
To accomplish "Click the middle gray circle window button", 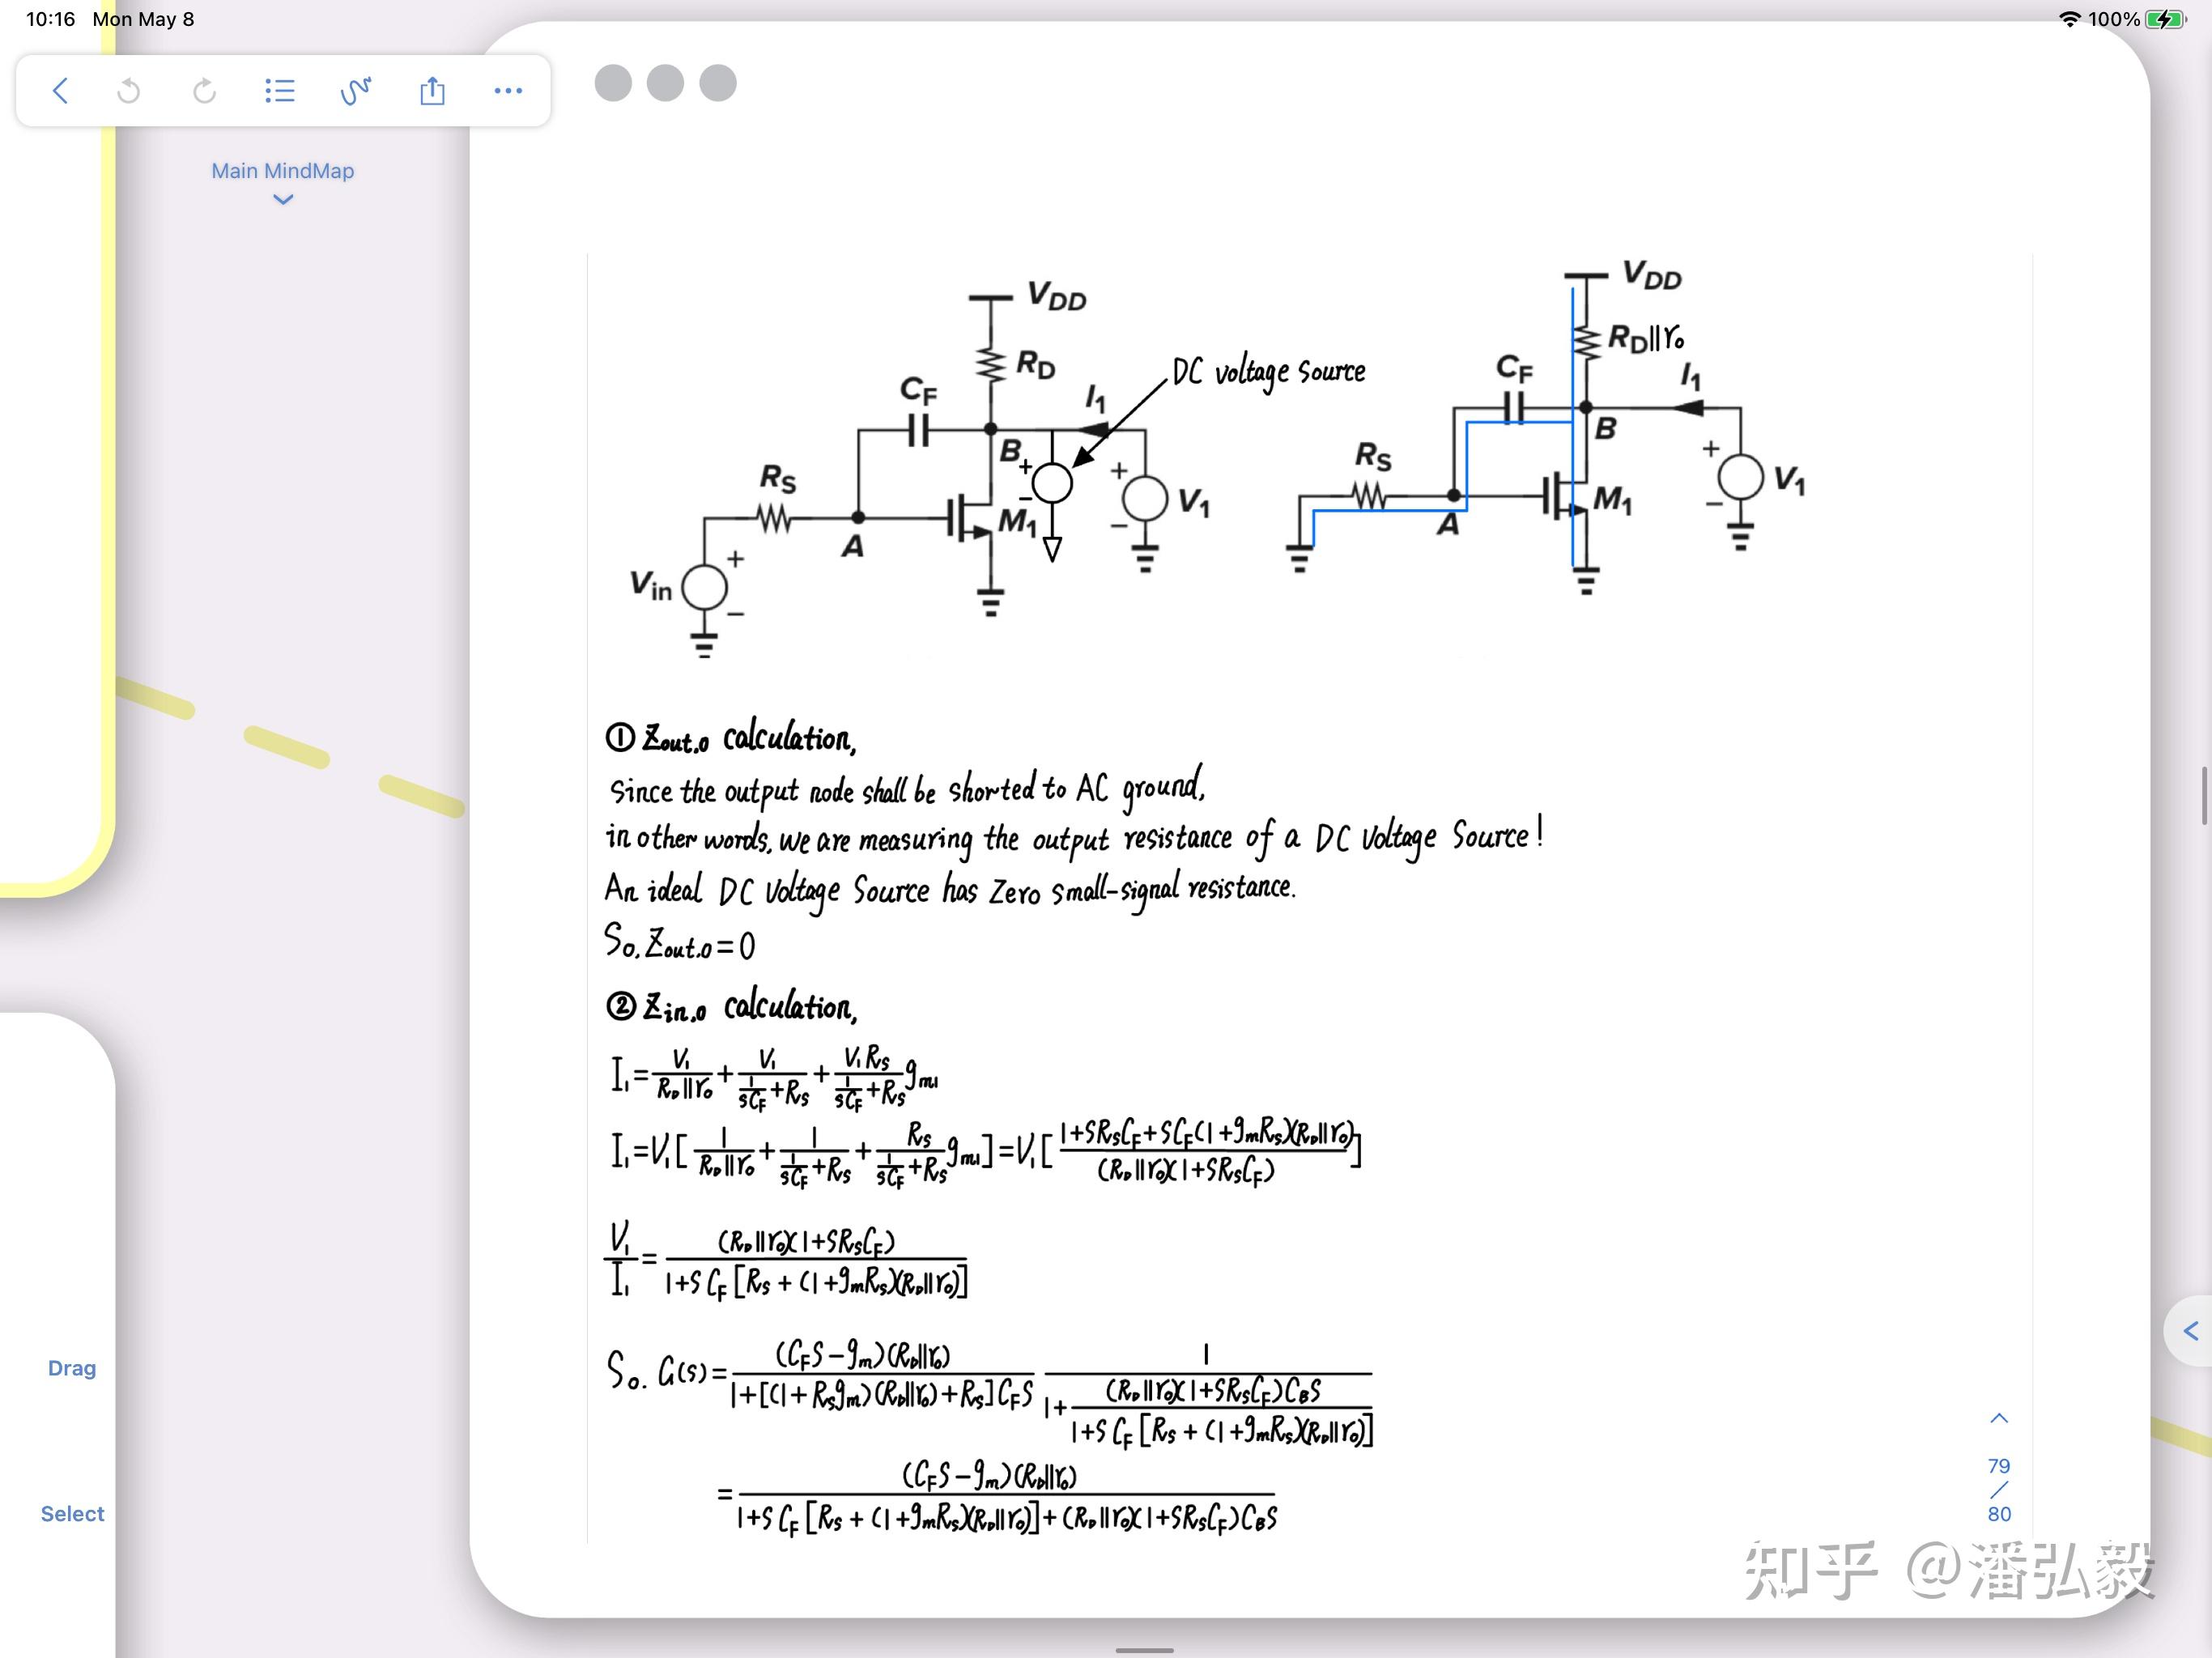I will (x=665, y=83).
